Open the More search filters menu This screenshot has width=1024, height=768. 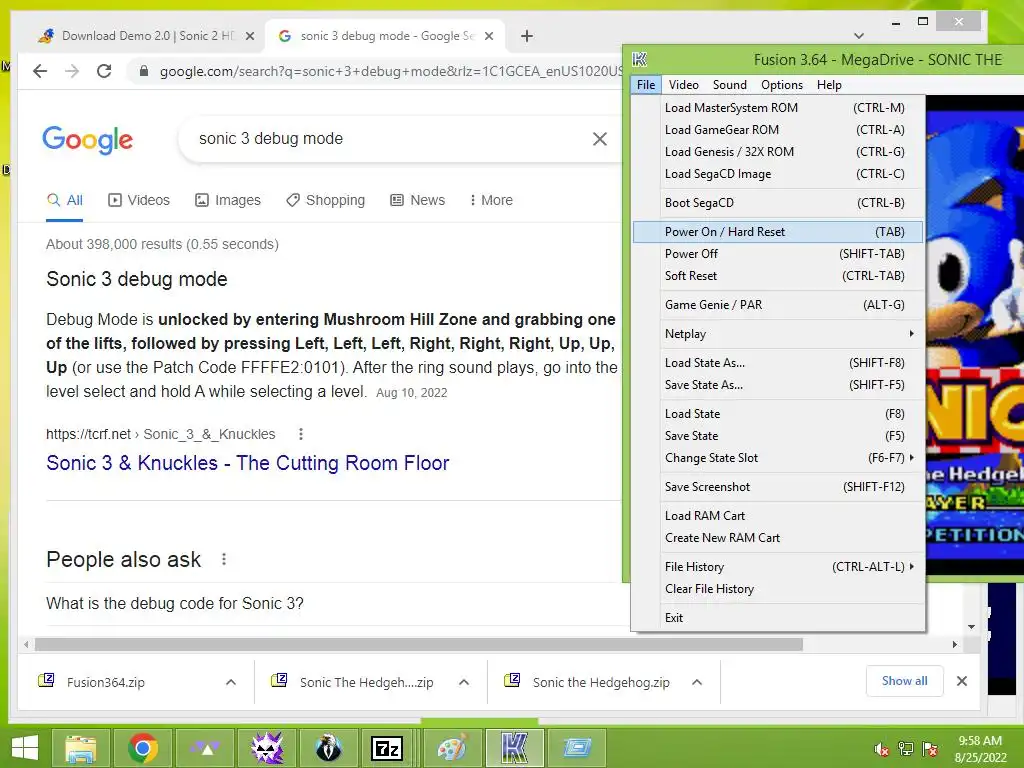click(491, 200)
